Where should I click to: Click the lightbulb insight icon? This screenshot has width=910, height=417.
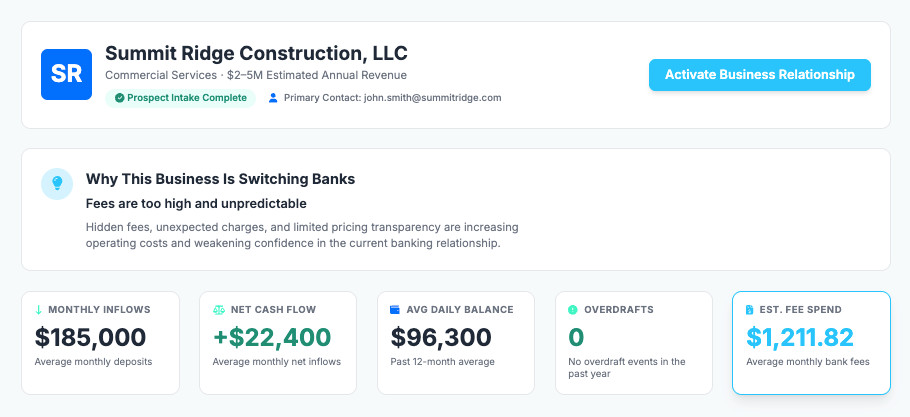[57, 183]
